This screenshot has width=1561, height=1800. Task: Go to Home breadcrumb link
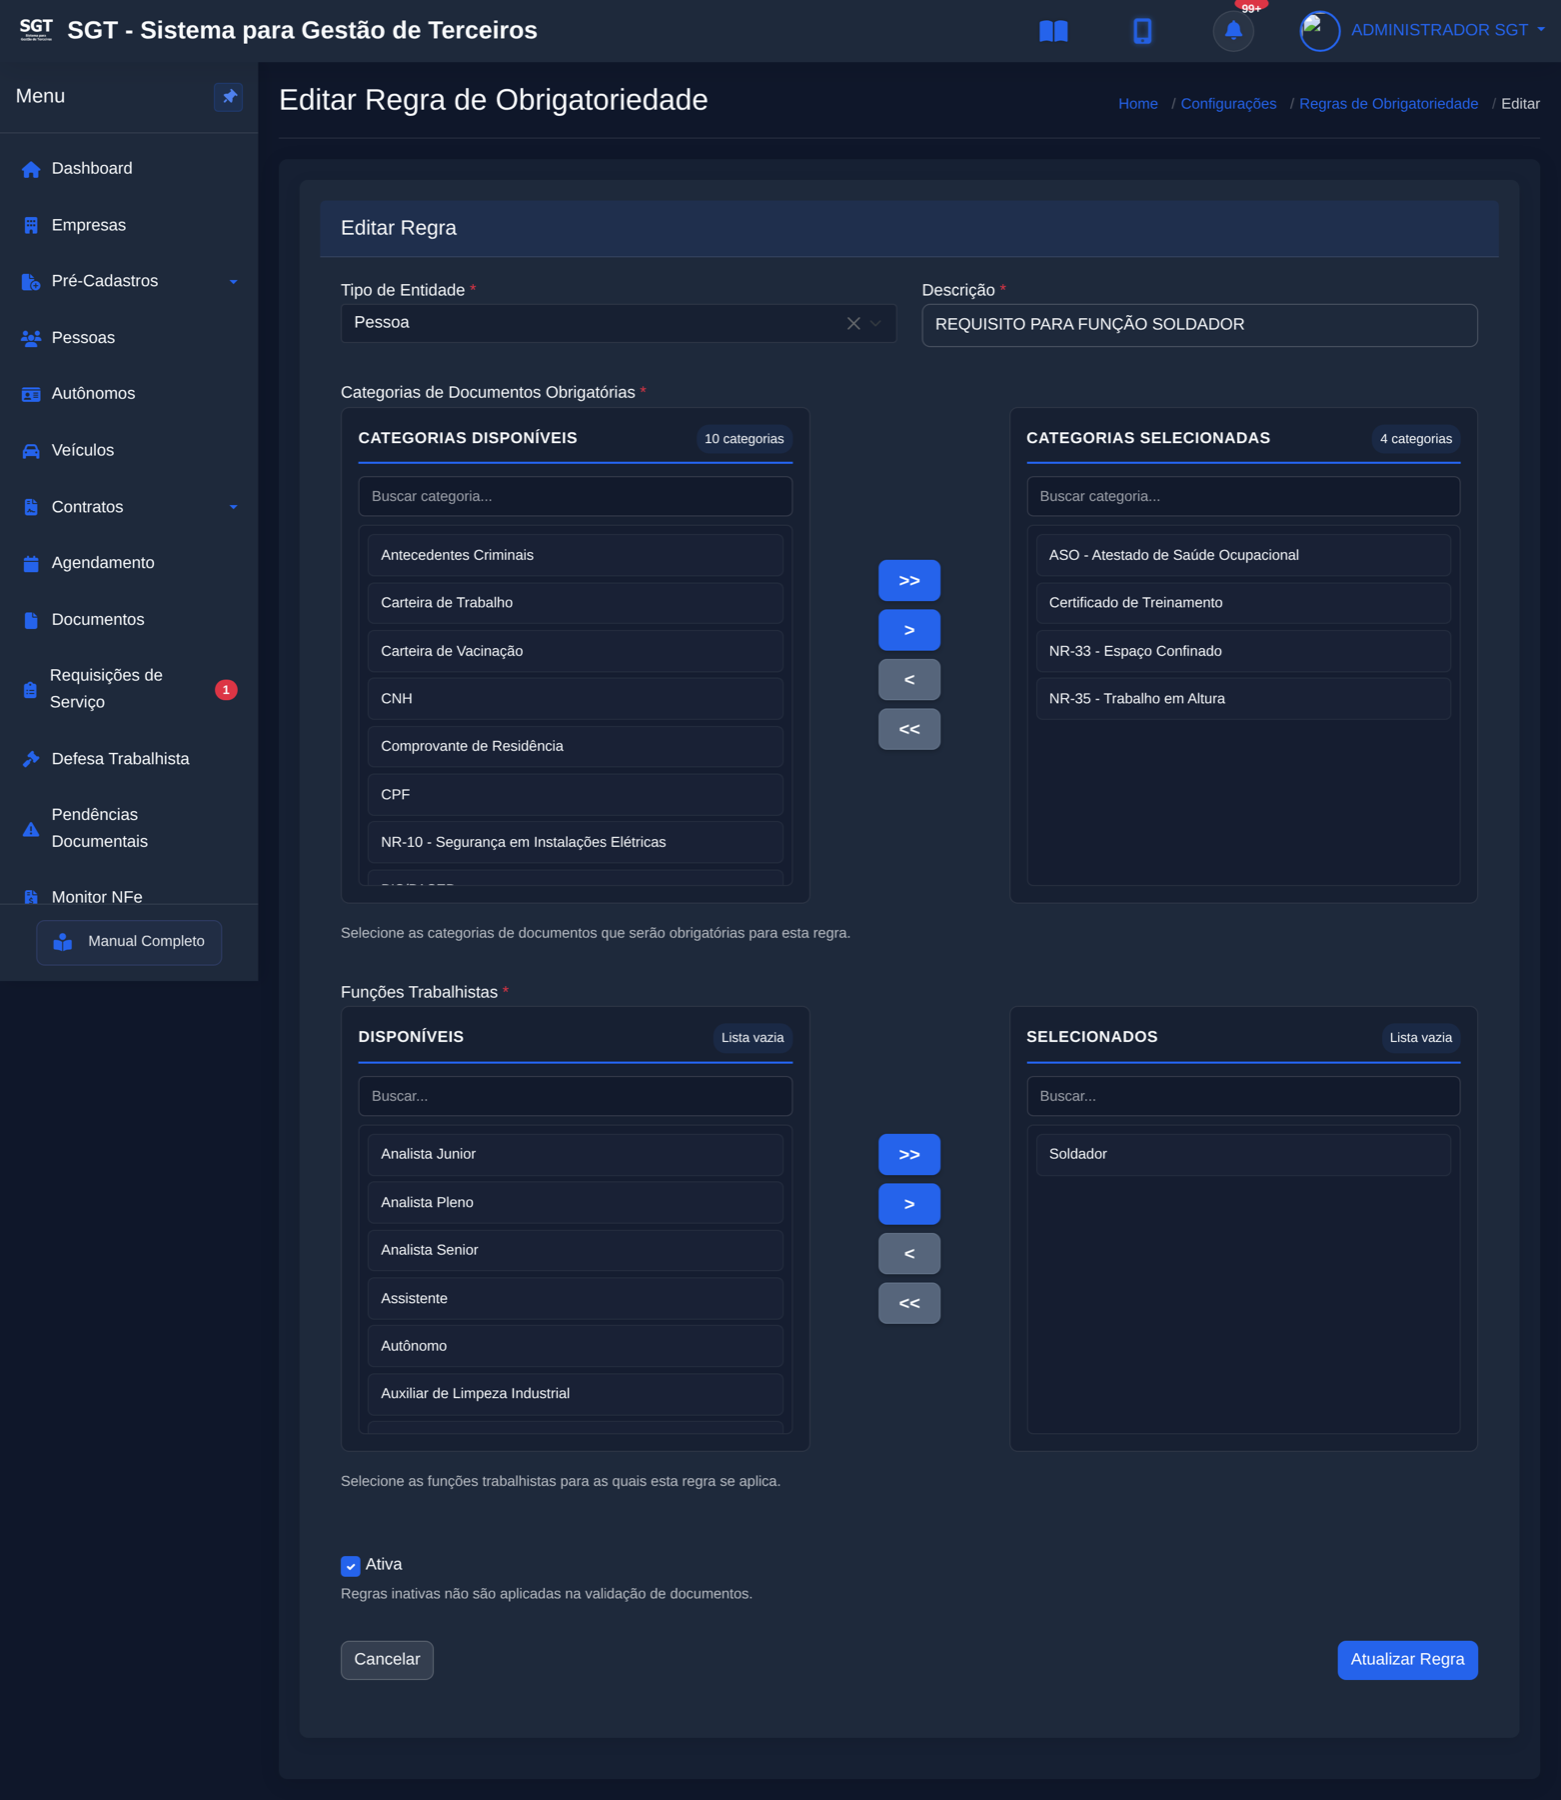pos(1137,104)
